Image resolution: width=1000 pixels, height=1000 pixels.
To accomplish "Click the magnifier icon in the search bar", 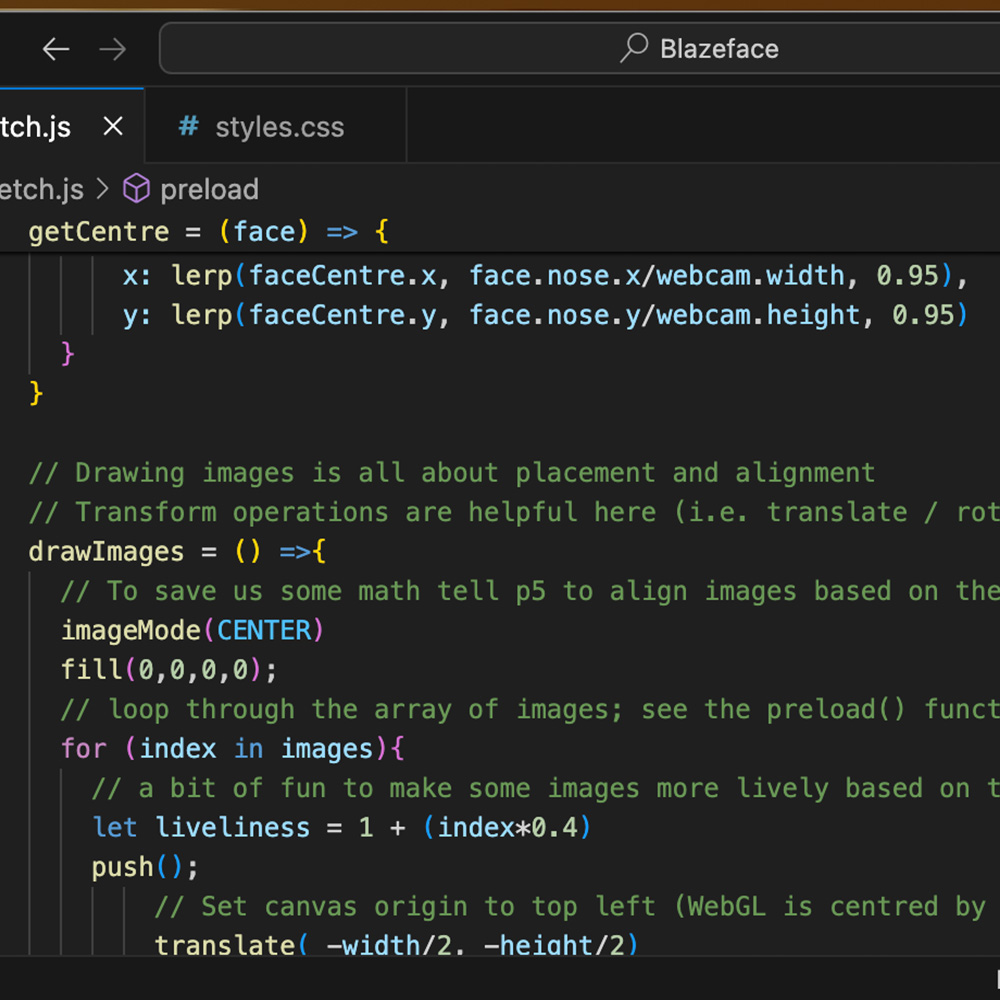I will point(634,48).
